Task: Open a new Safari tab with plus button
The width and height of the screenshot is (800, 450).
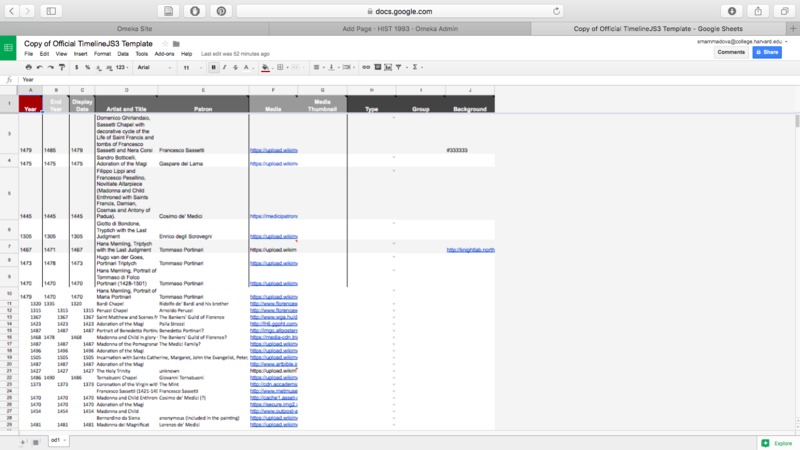Action: [x=793, y=29]
